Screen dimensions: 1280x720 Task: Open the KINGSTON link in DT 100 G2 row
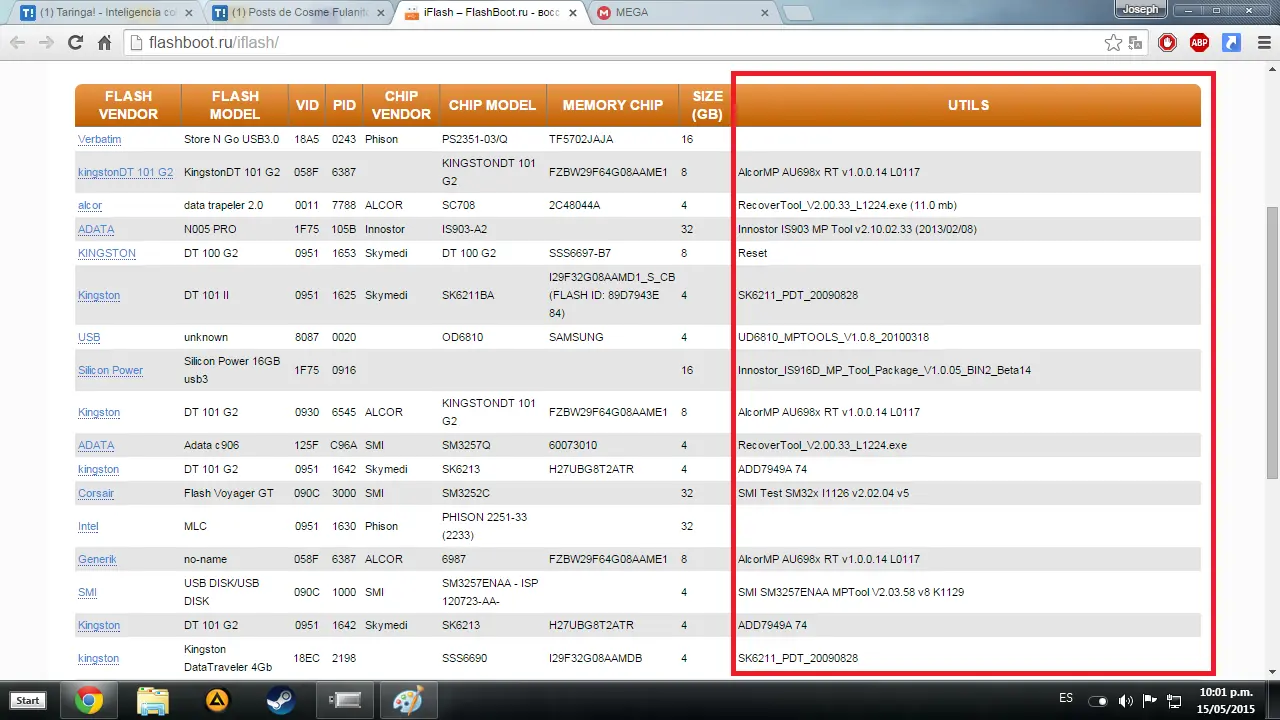click(107, 253)
